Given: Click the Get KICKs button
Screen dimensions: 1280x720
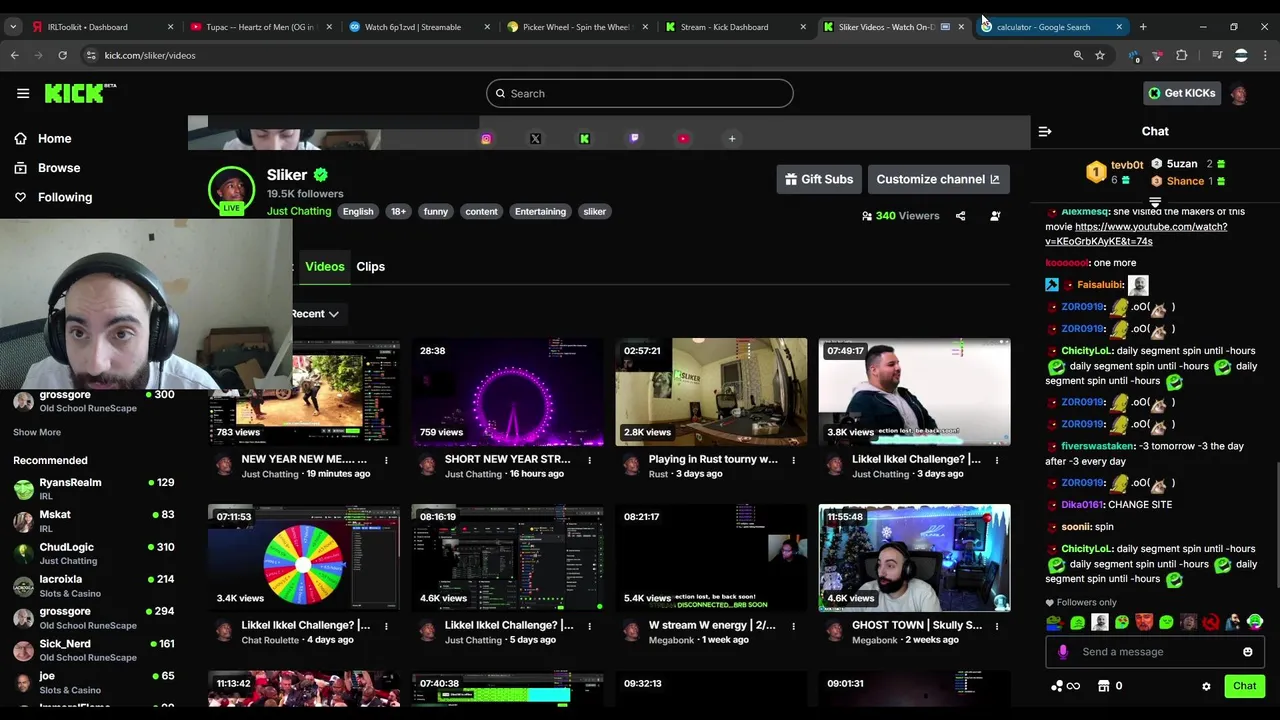Looking at the screenshot, I should coord(1181,93).
